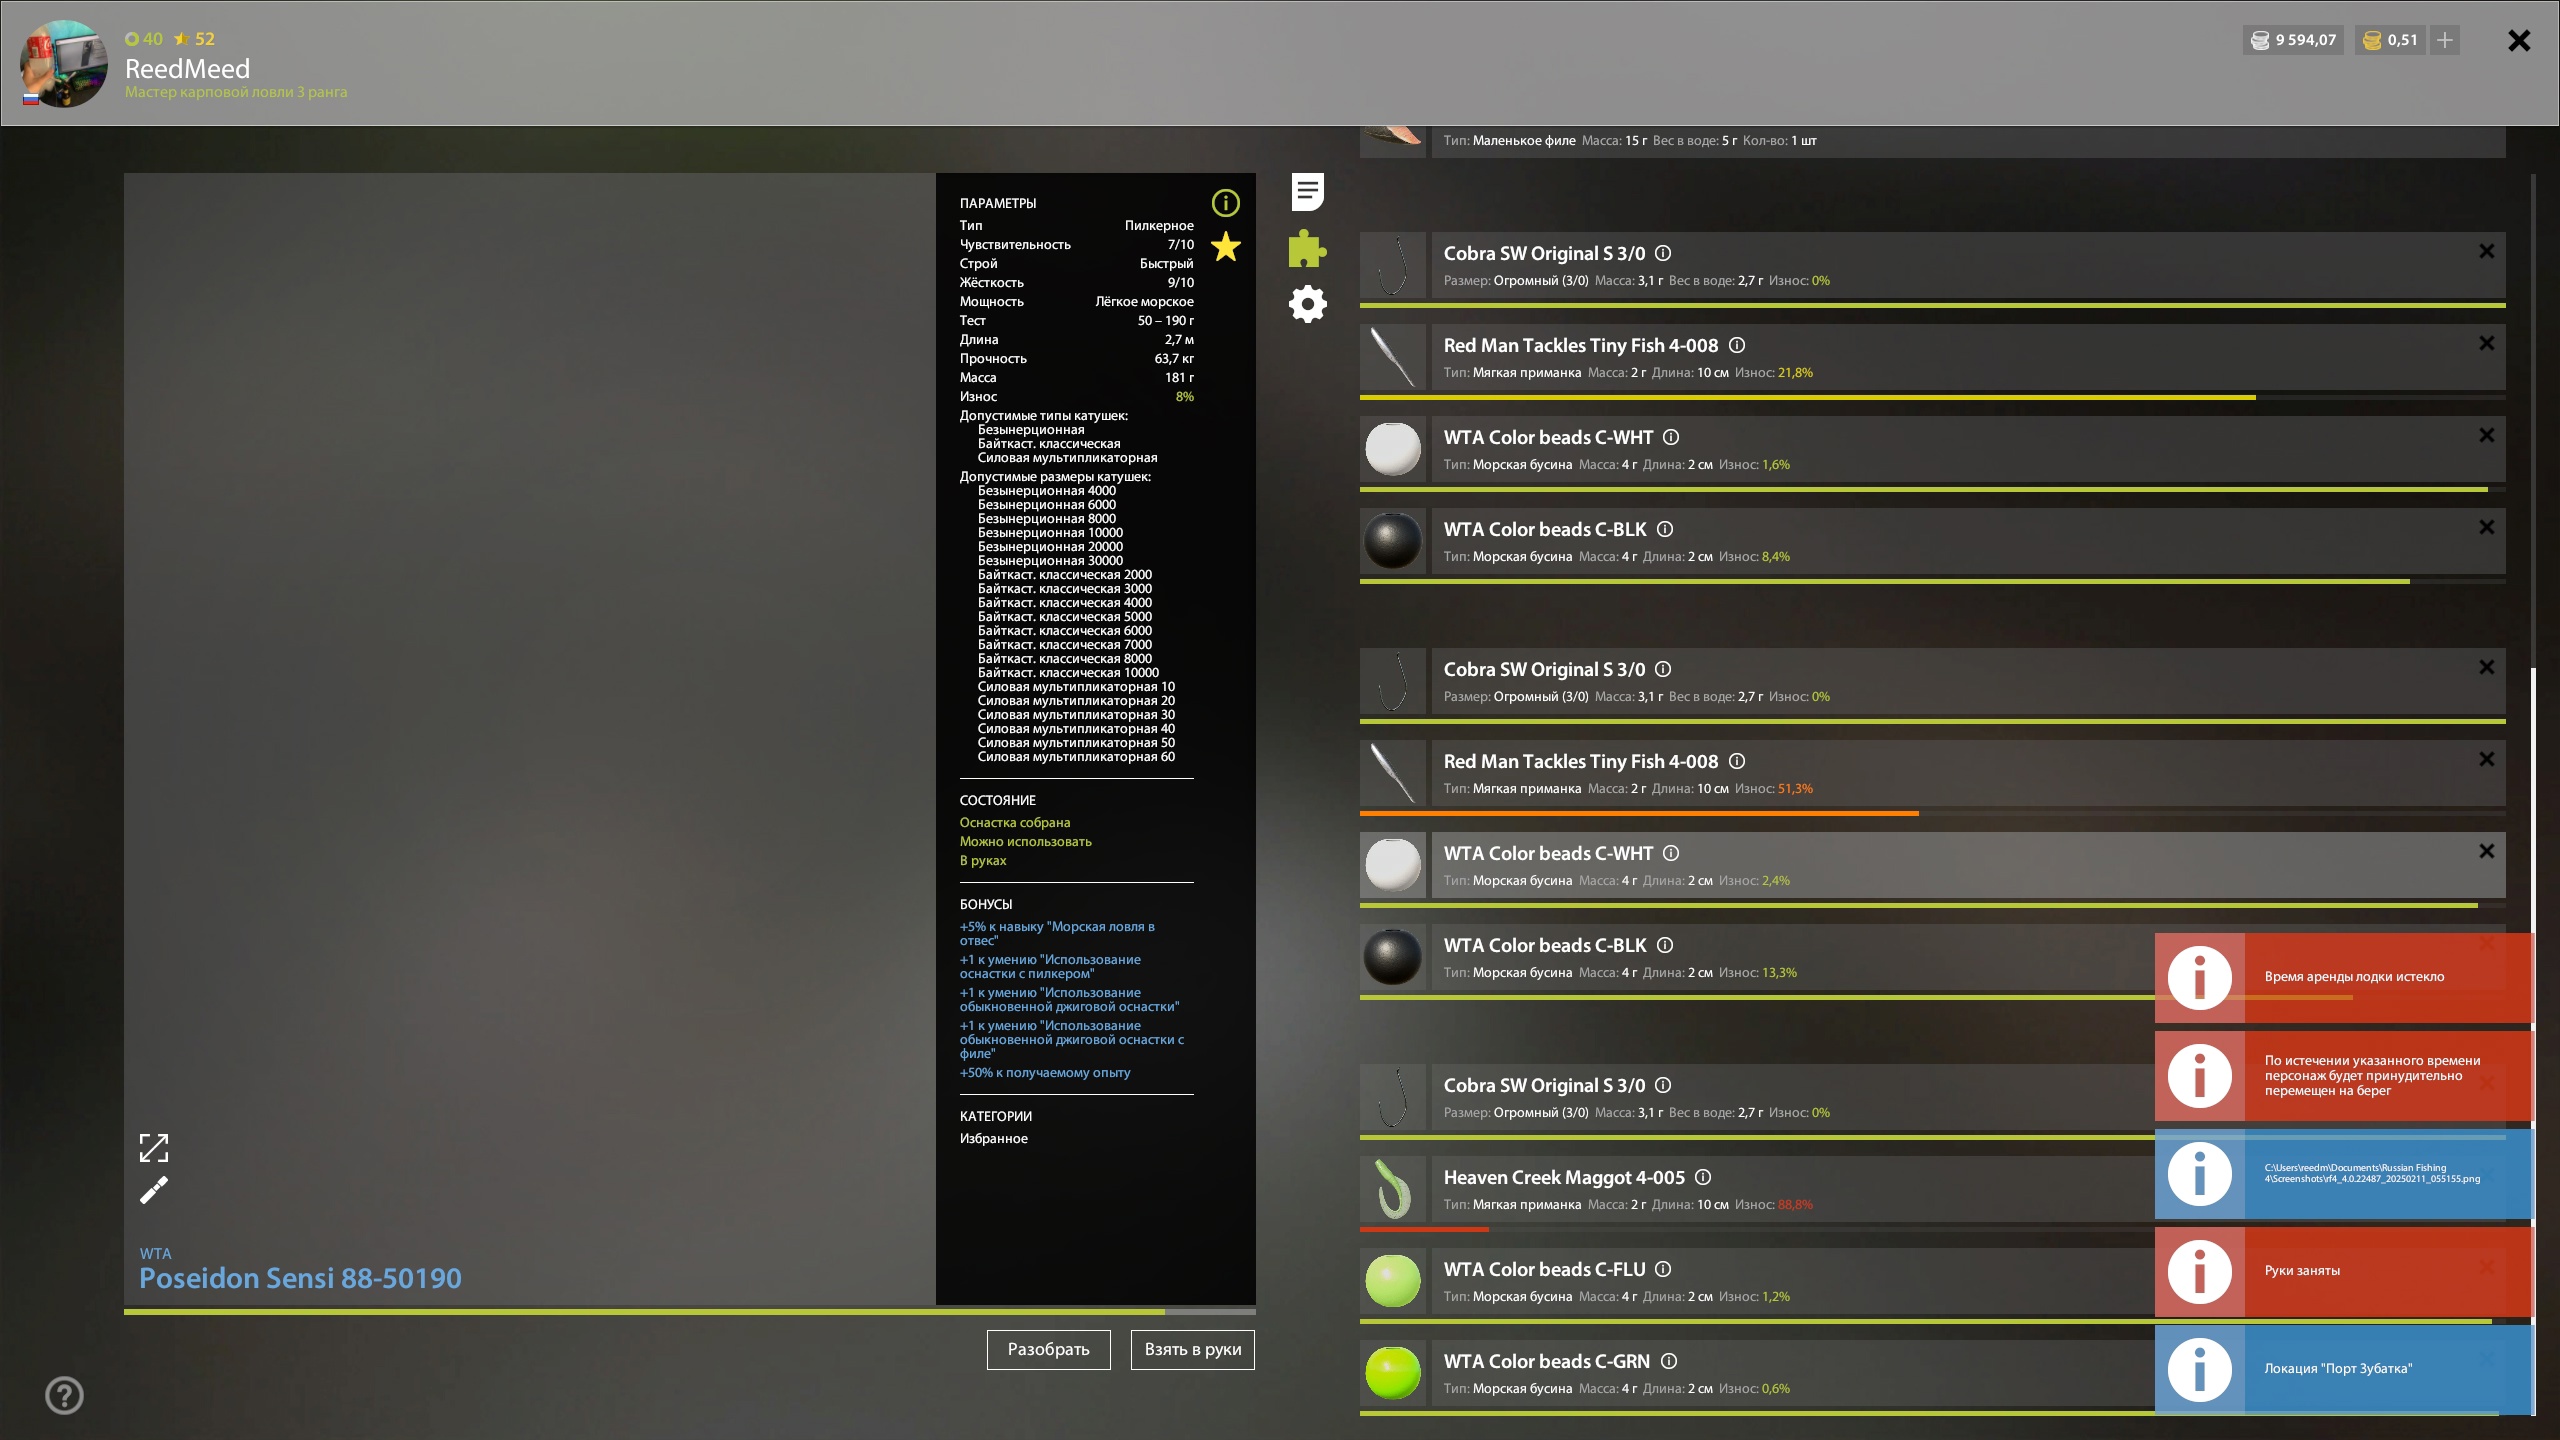Remove first WTA Color beads C-WHT
The height and width of the screenshot is (1440, 2560).
click(2486, 435)
